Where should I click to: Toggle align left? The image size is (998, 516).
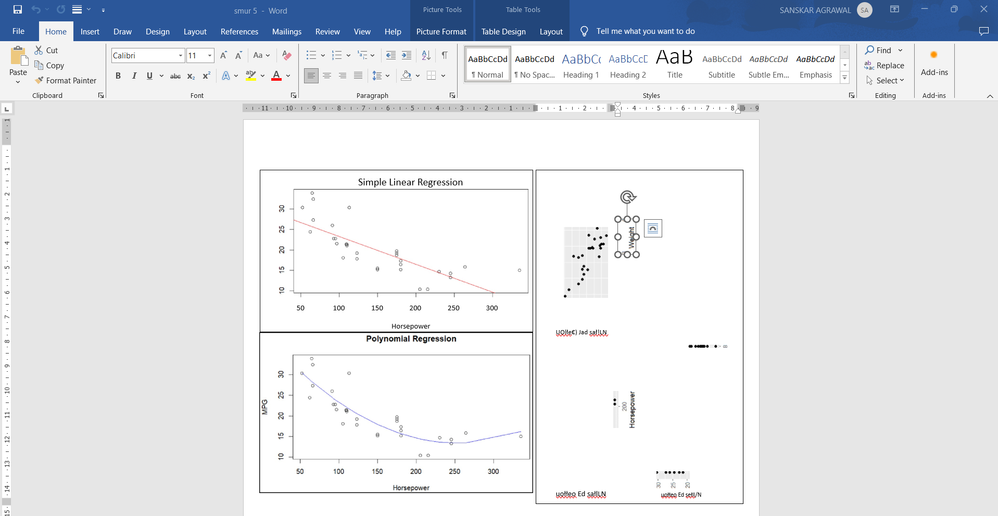point(311,76)
